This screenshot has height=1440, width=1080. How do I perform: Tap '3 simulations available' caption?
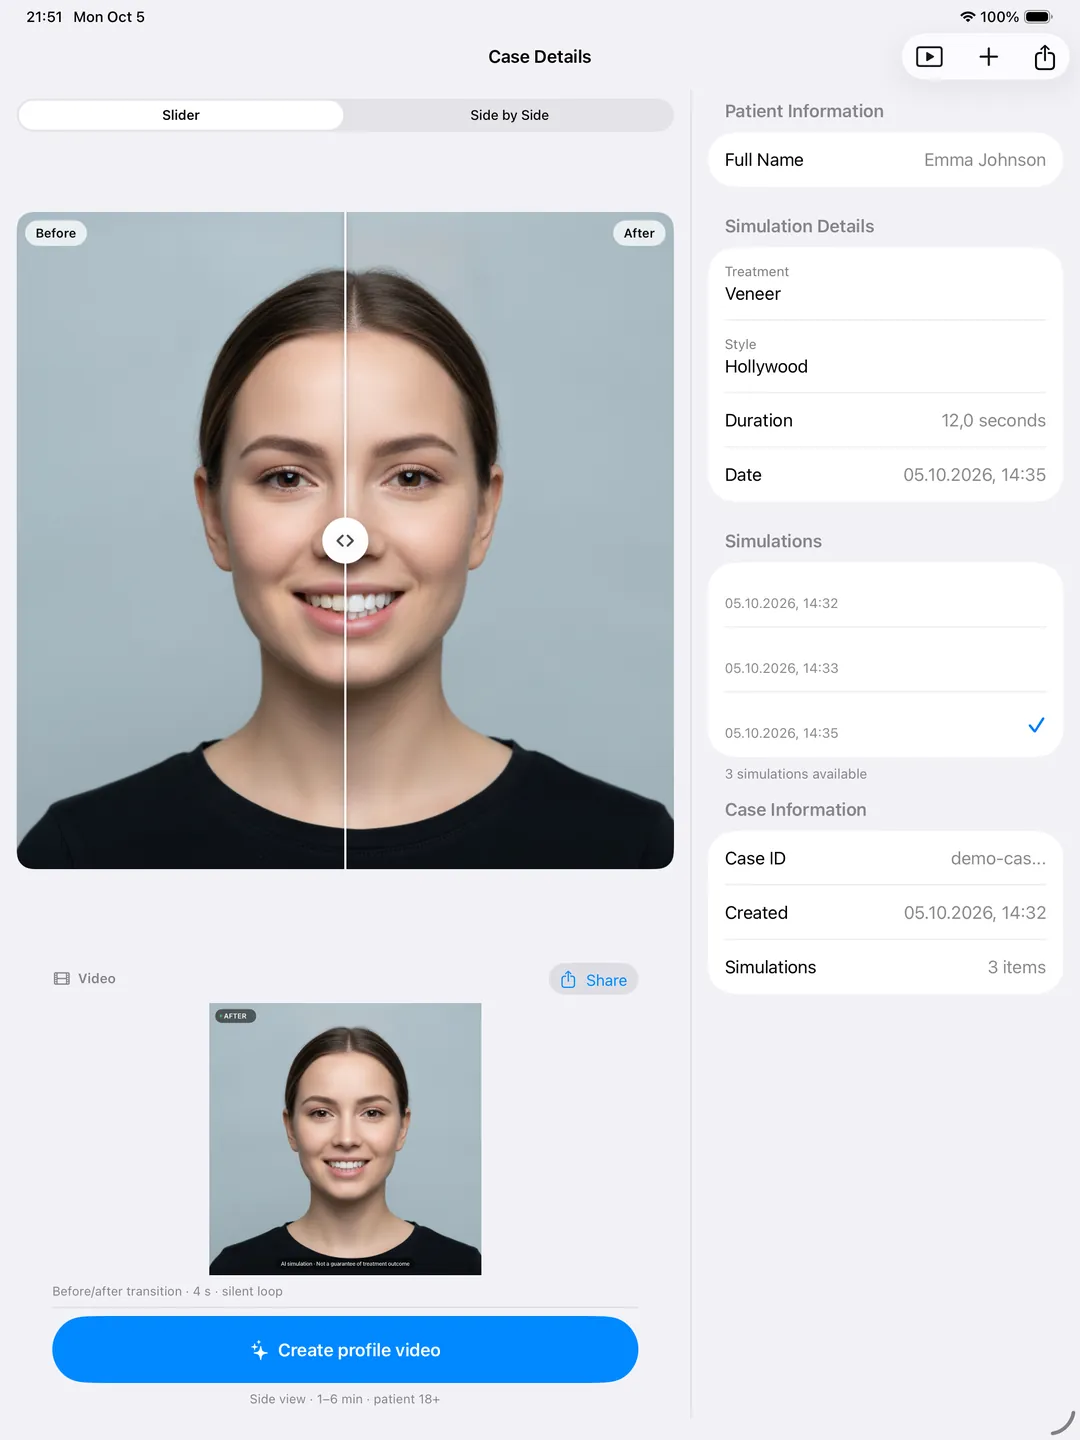(x=796, y=774)
